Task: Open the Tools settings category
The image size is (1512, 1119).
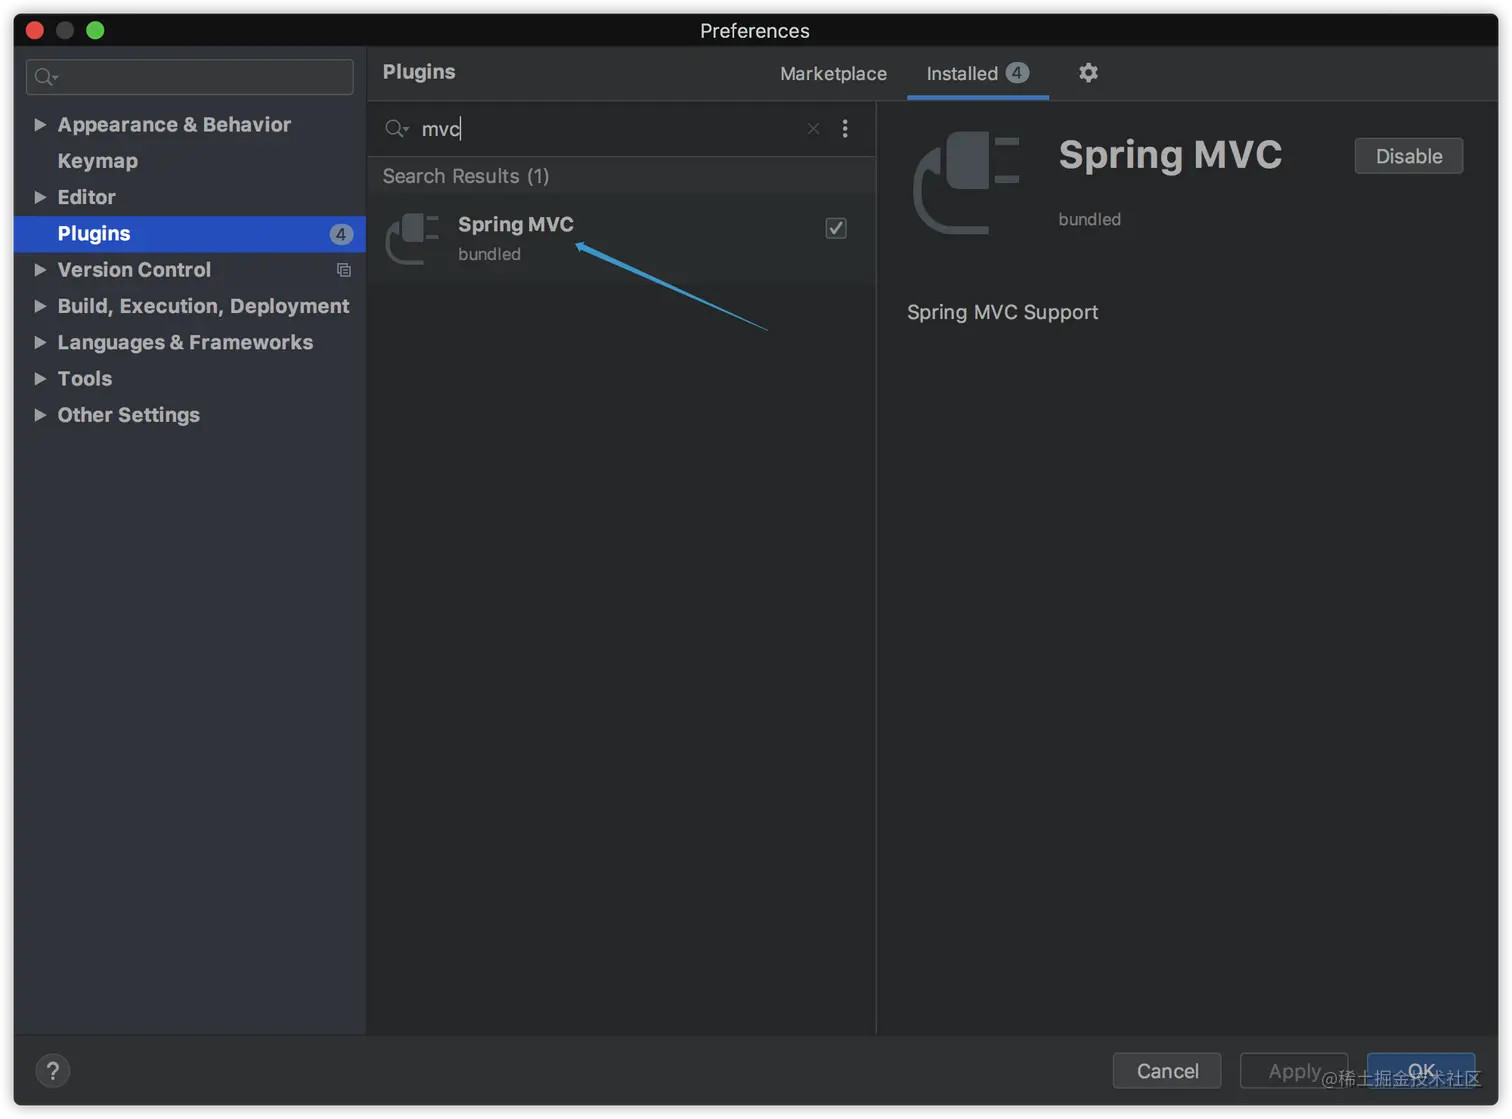Action: point(85,379)
